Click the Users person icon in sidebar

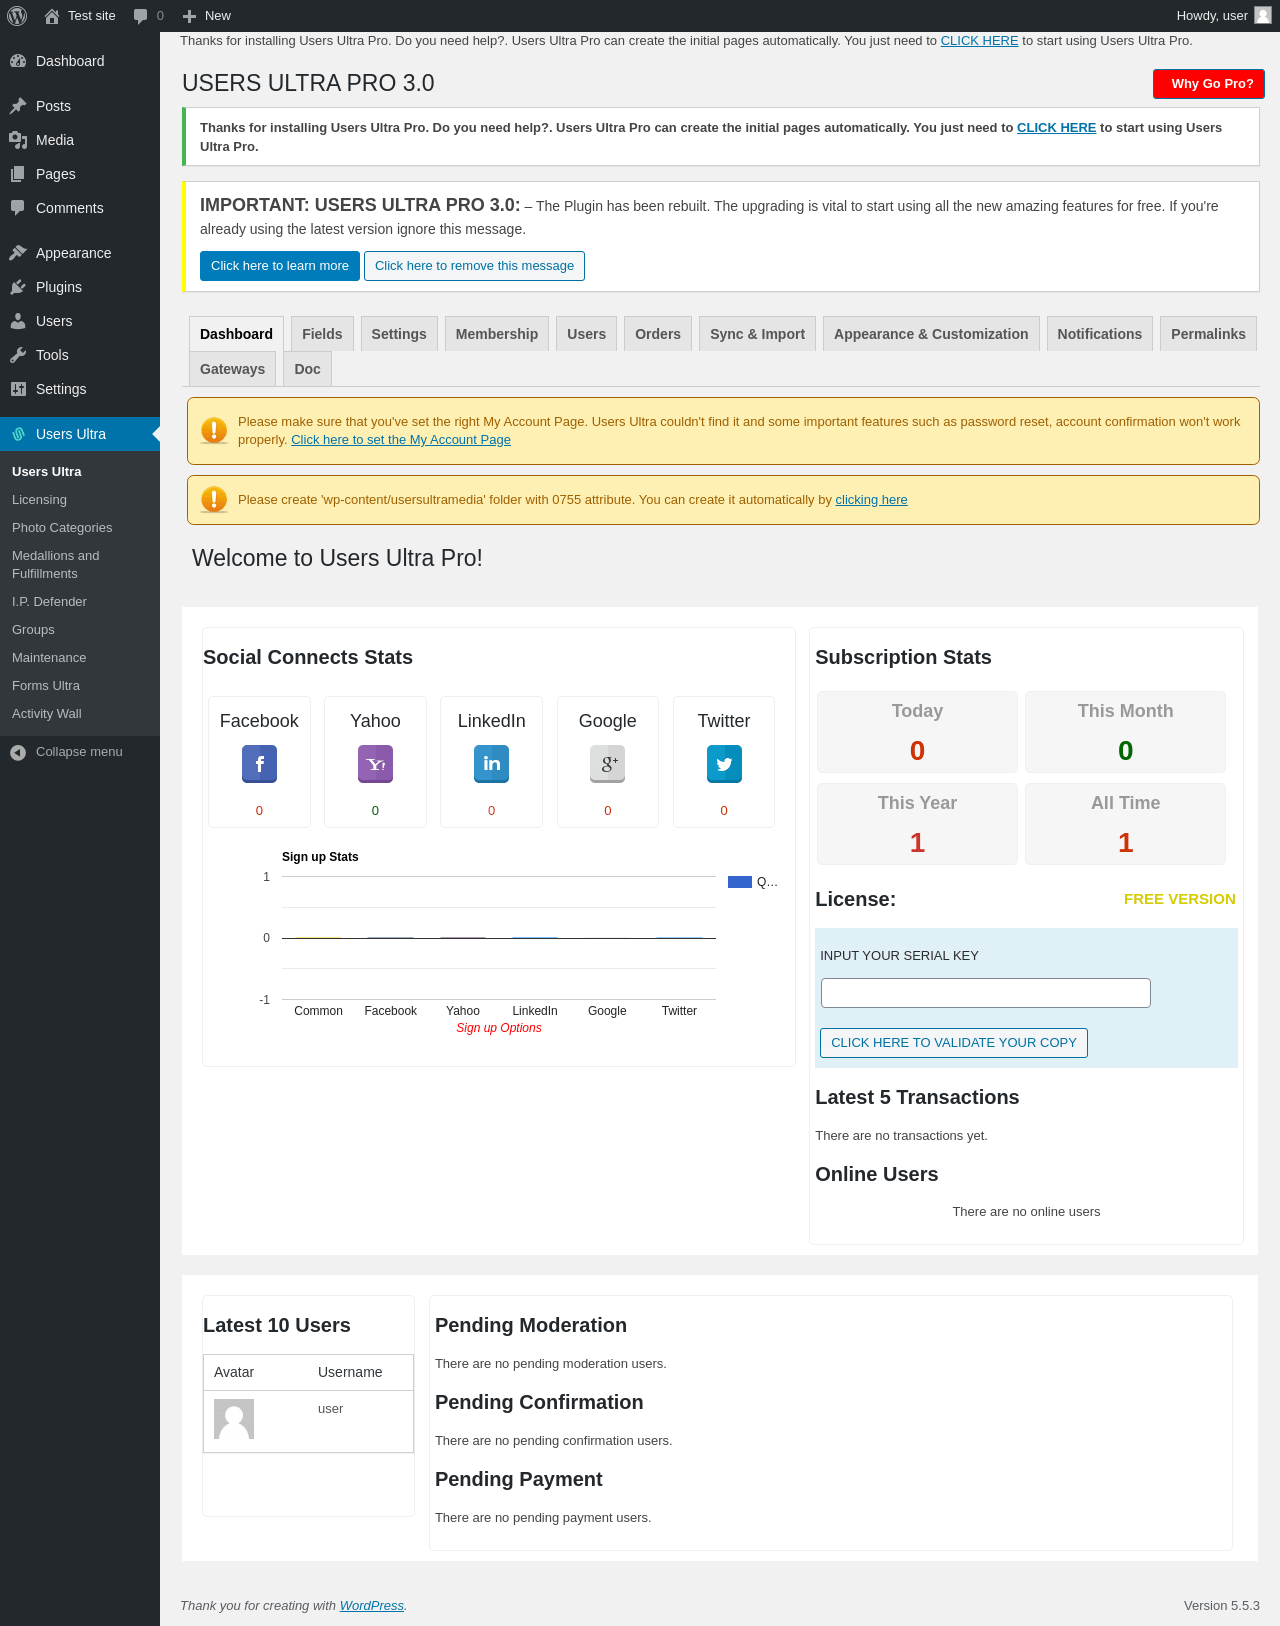click(x=18, y=321)
